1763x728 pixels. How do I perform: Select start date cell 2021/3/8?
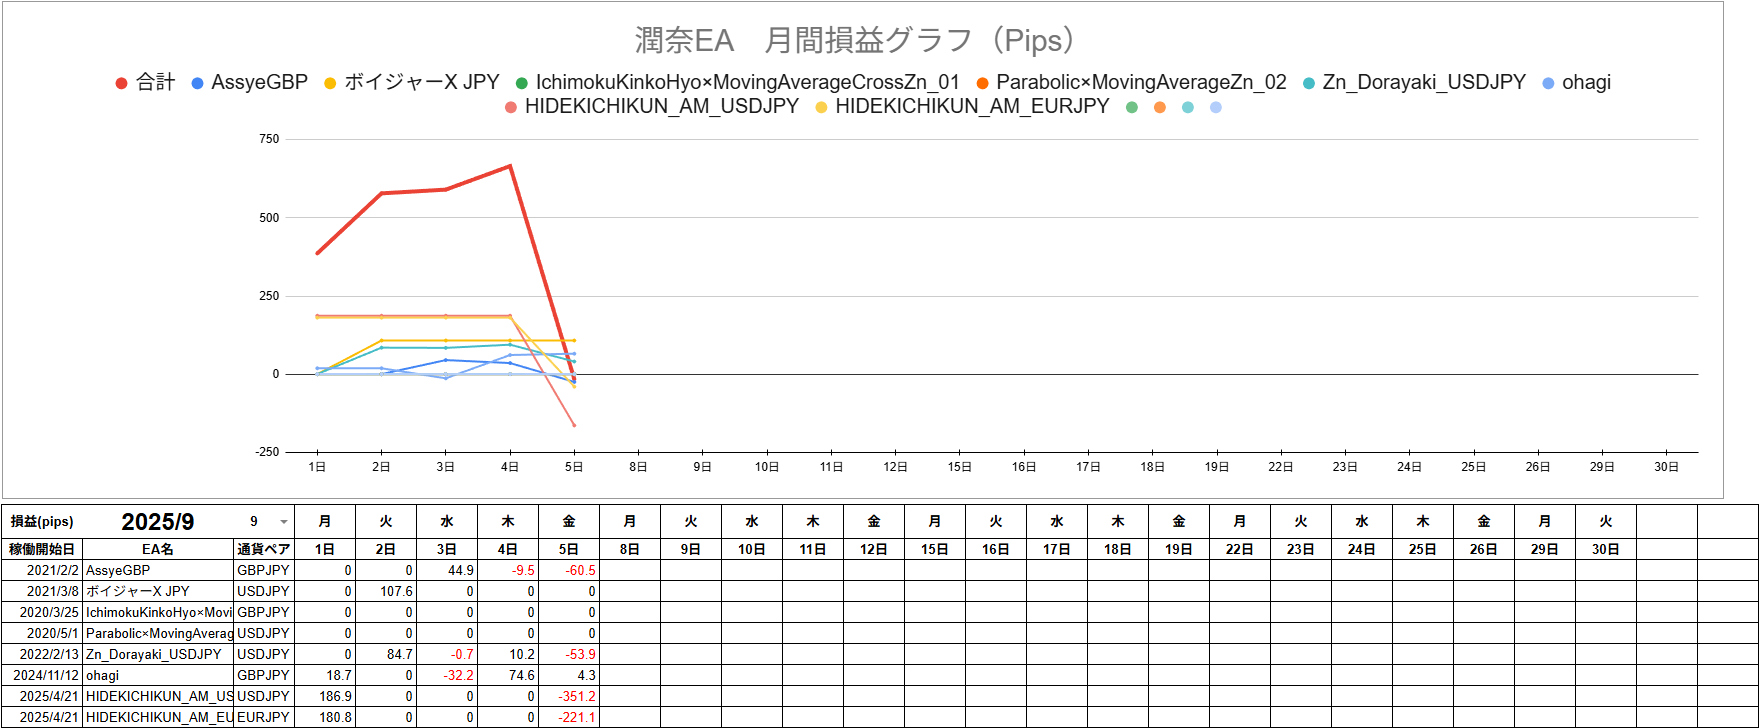pos(42,591)
